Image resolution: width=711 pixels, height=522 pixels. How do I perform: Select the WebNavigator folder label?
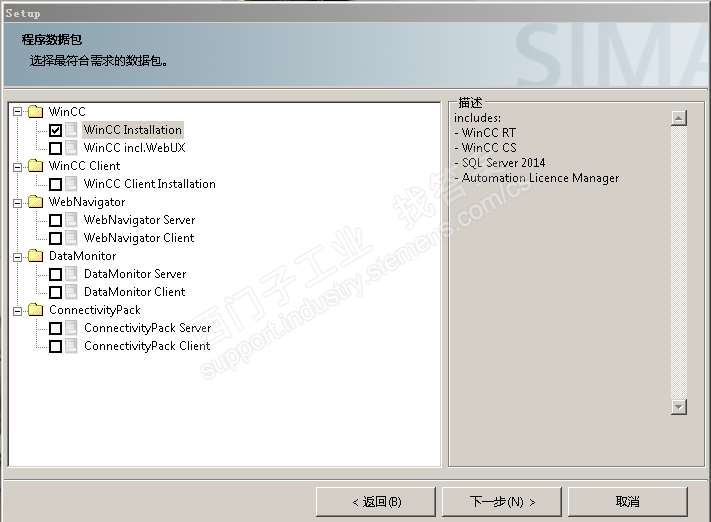point(87,202)
